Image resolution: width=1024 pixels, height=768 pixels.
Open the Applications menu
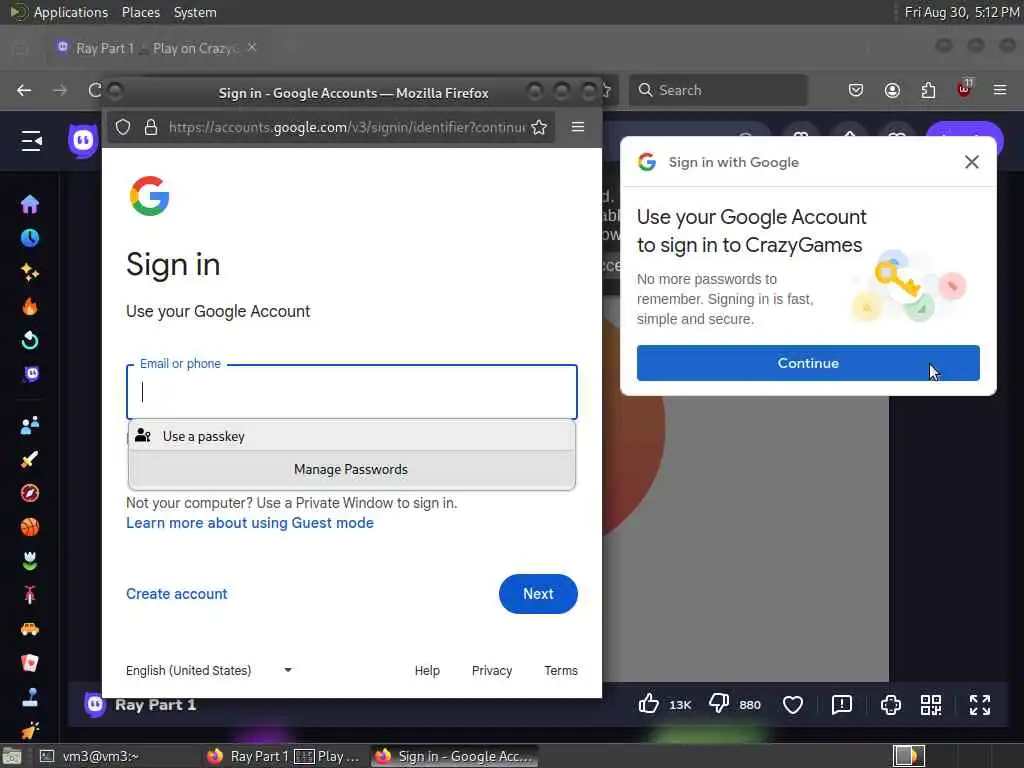(x=71, y=12)
